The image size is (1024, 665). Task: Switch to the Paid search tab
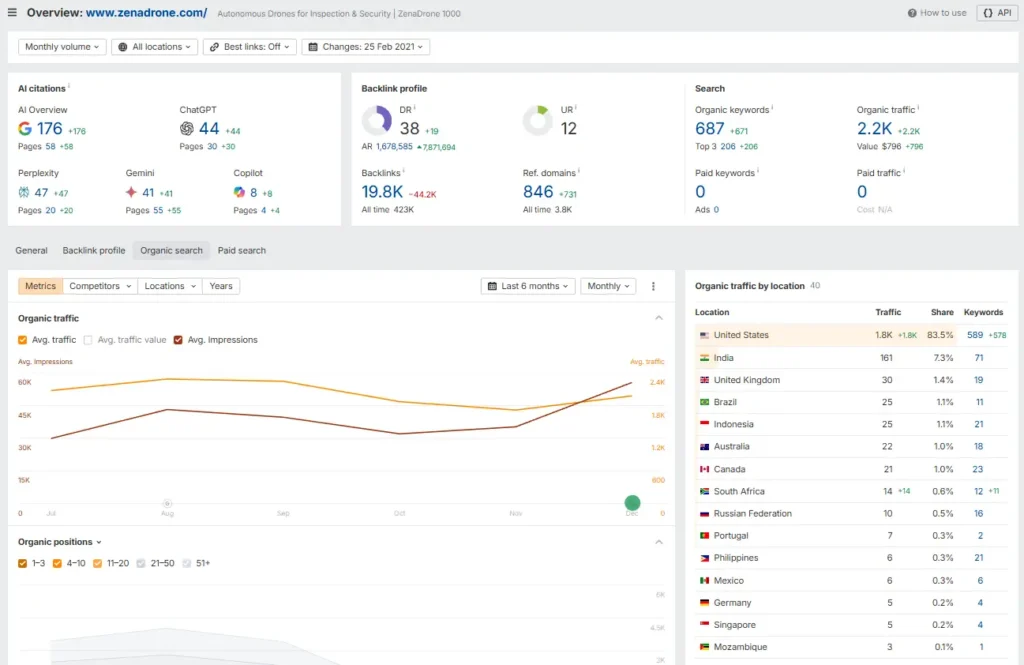(240, 250)
